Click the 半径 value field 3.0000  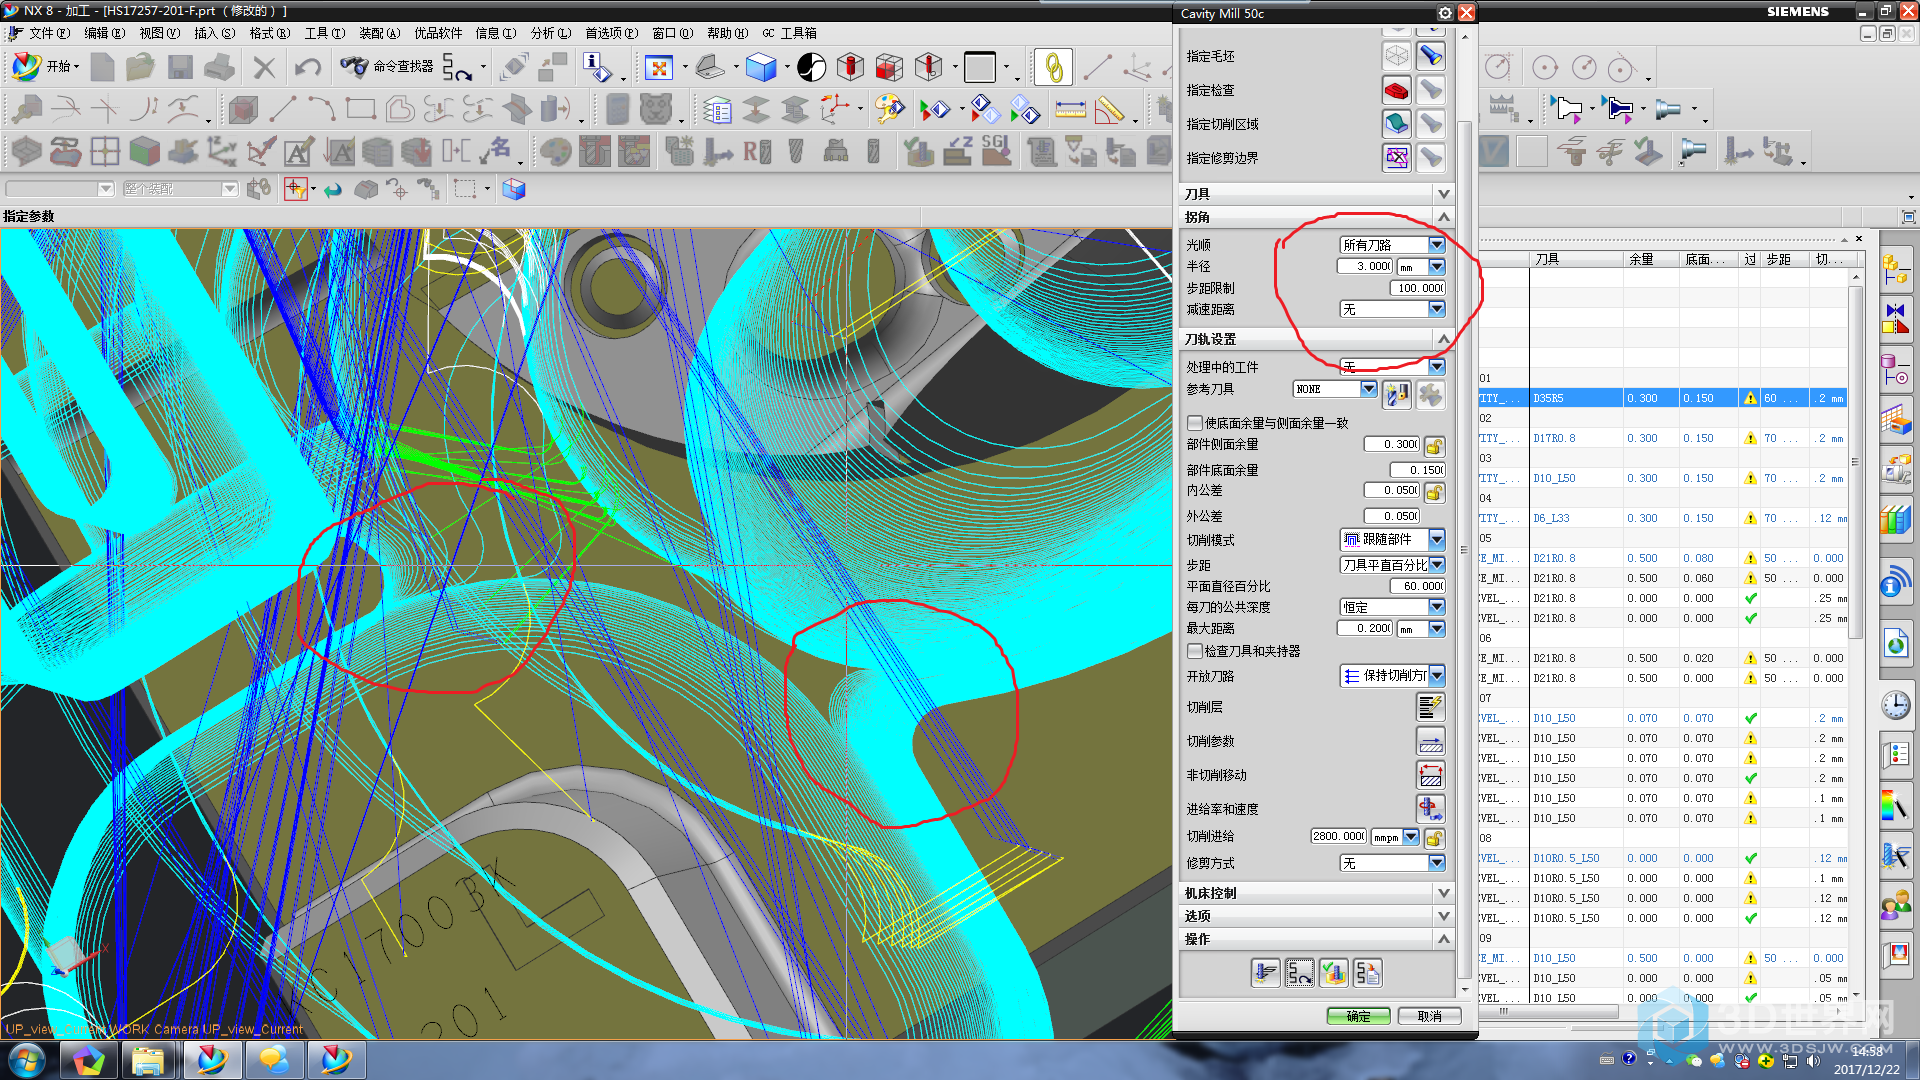click(x=1364, y=266)
